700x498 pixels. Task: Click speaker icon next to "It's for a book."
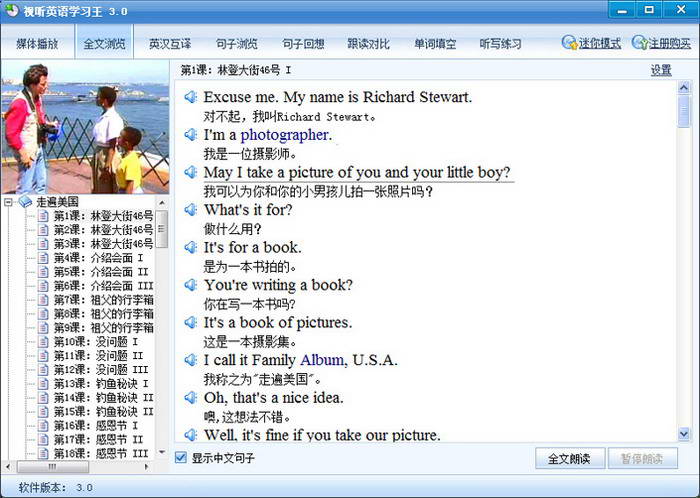click(x=189, y=248)
